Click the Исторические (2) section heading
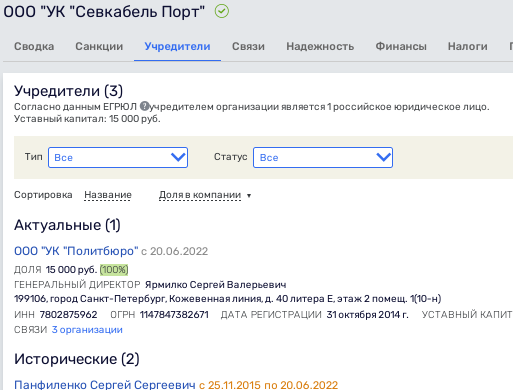The image size is (513, 390). [x=77, y=359]
